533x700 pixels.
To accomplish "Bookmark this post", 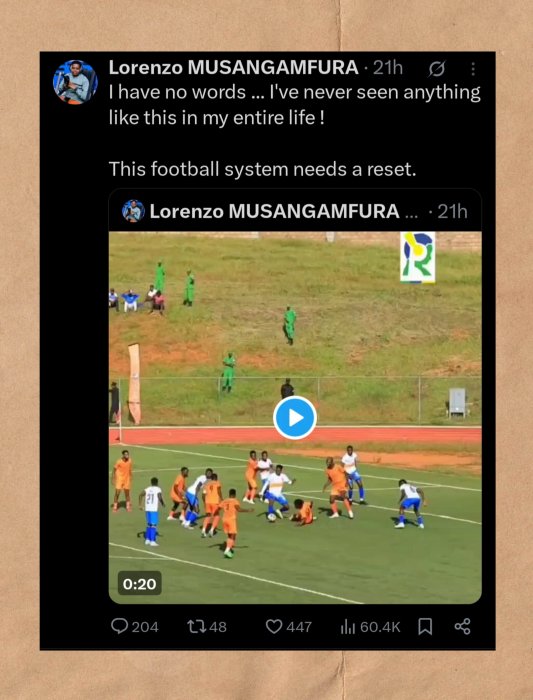I will point(425,626).
